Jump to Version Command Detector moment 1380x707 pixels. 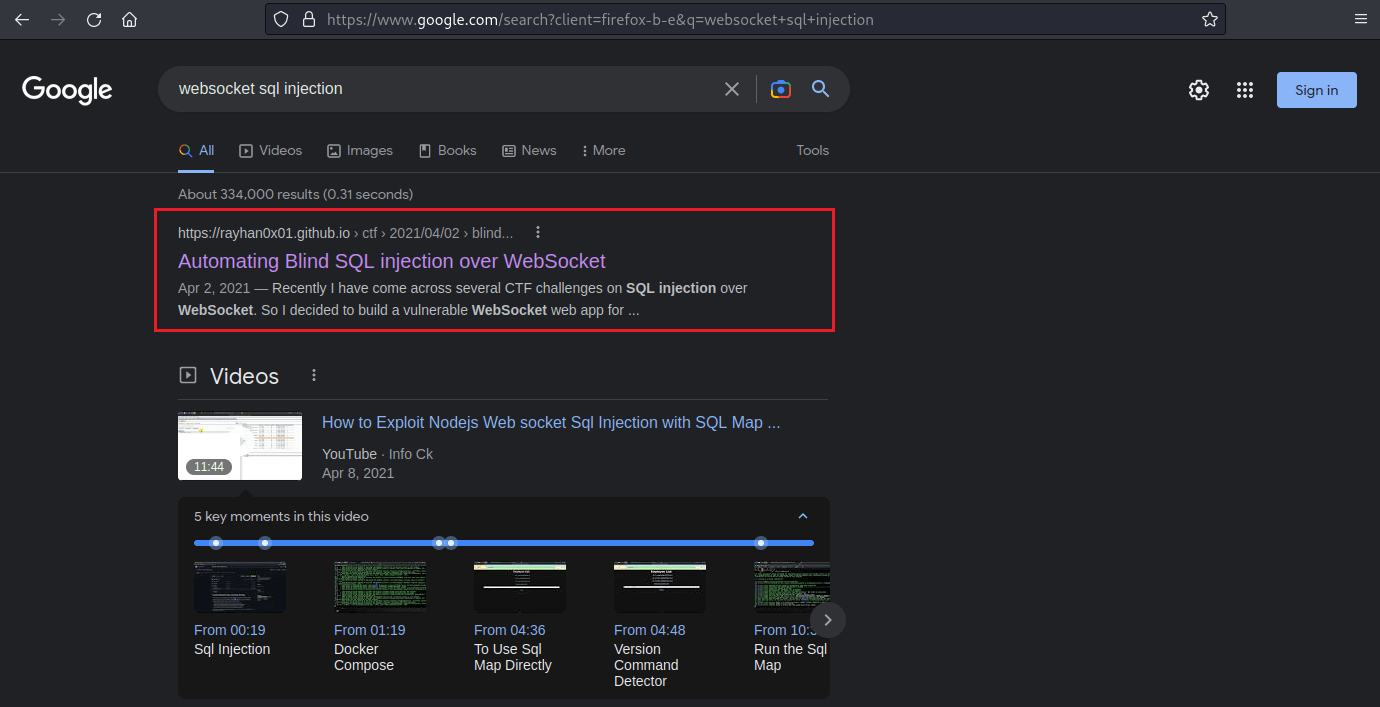pyautogui.click(x=646, y=665)
